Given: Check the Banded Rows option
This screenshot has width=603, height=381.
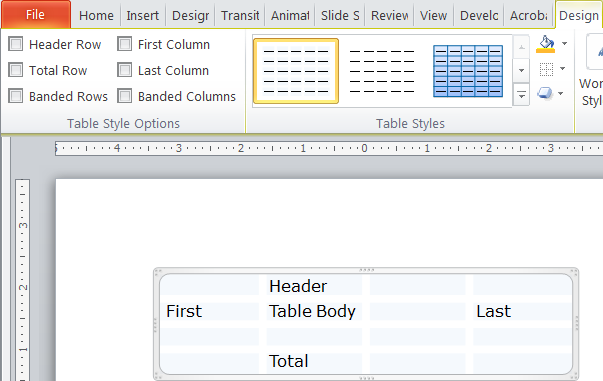Looking at the screenshot, I should click(16, 96).
